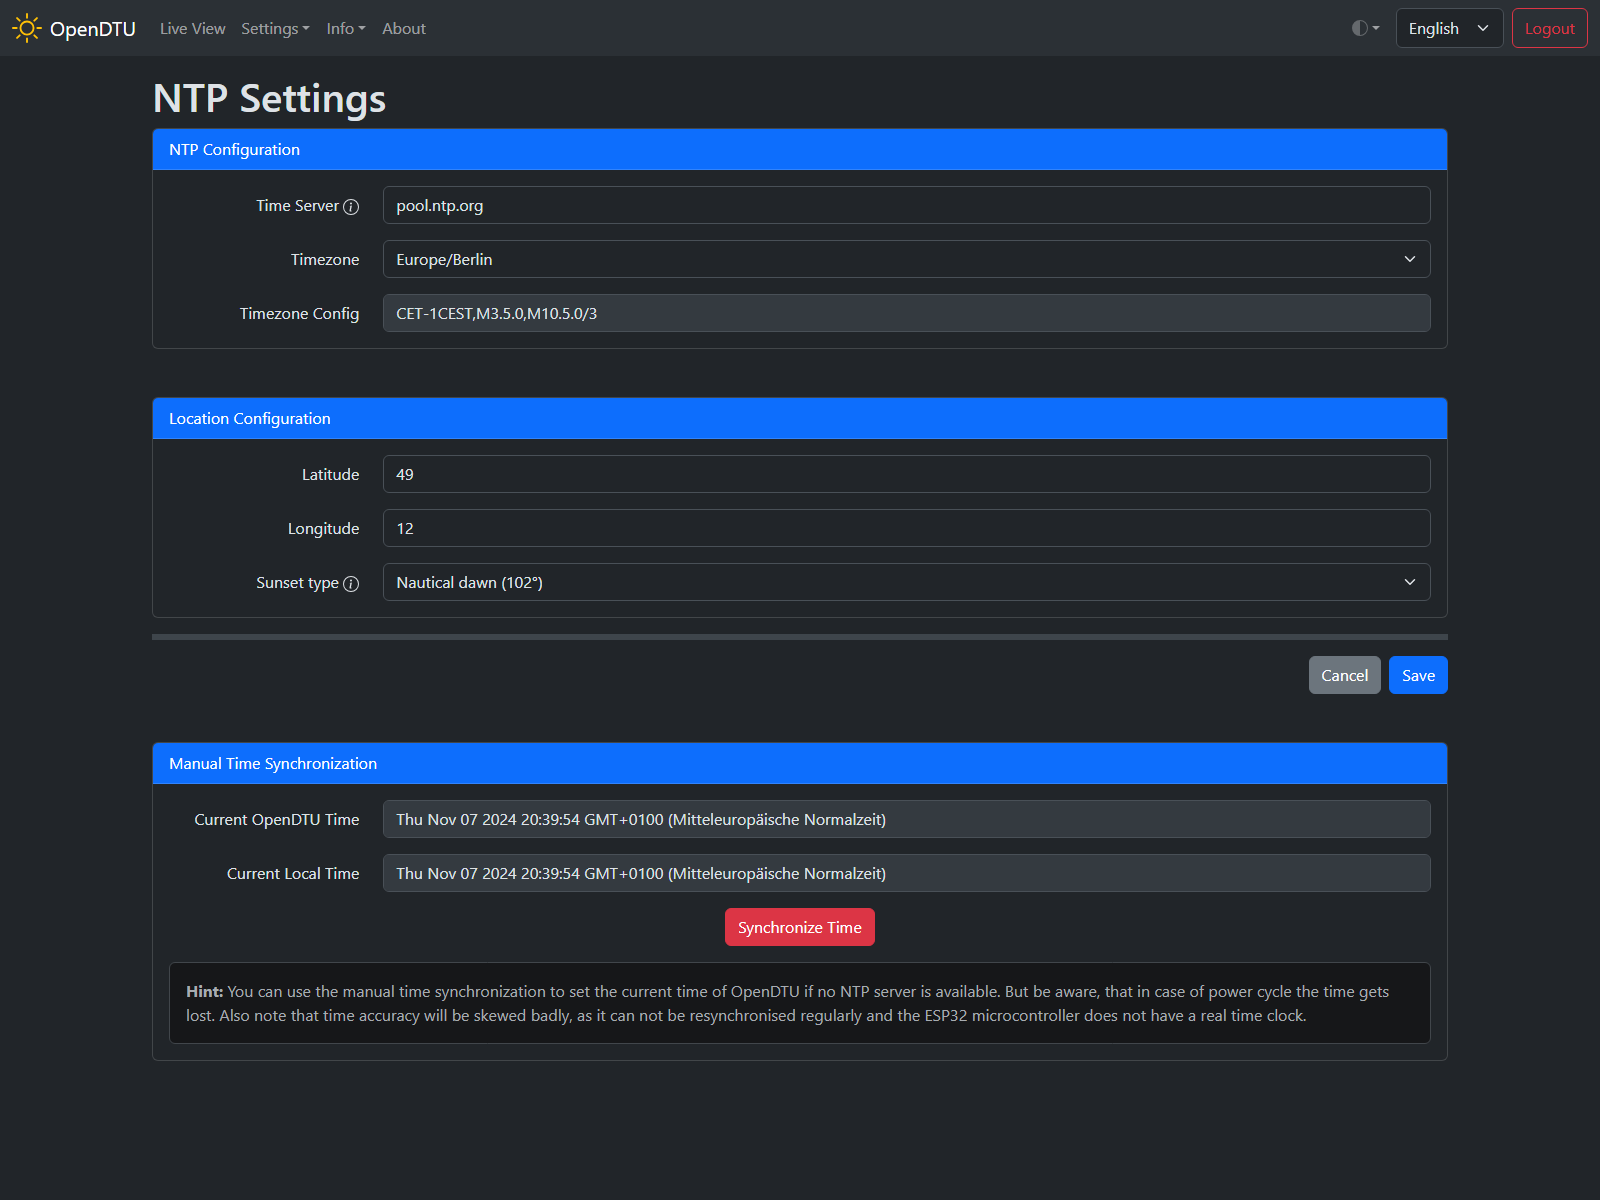The image size is (1600, 1200).
Task: Click the chevron on the Timezone selector
Action: click(1410, 259)
